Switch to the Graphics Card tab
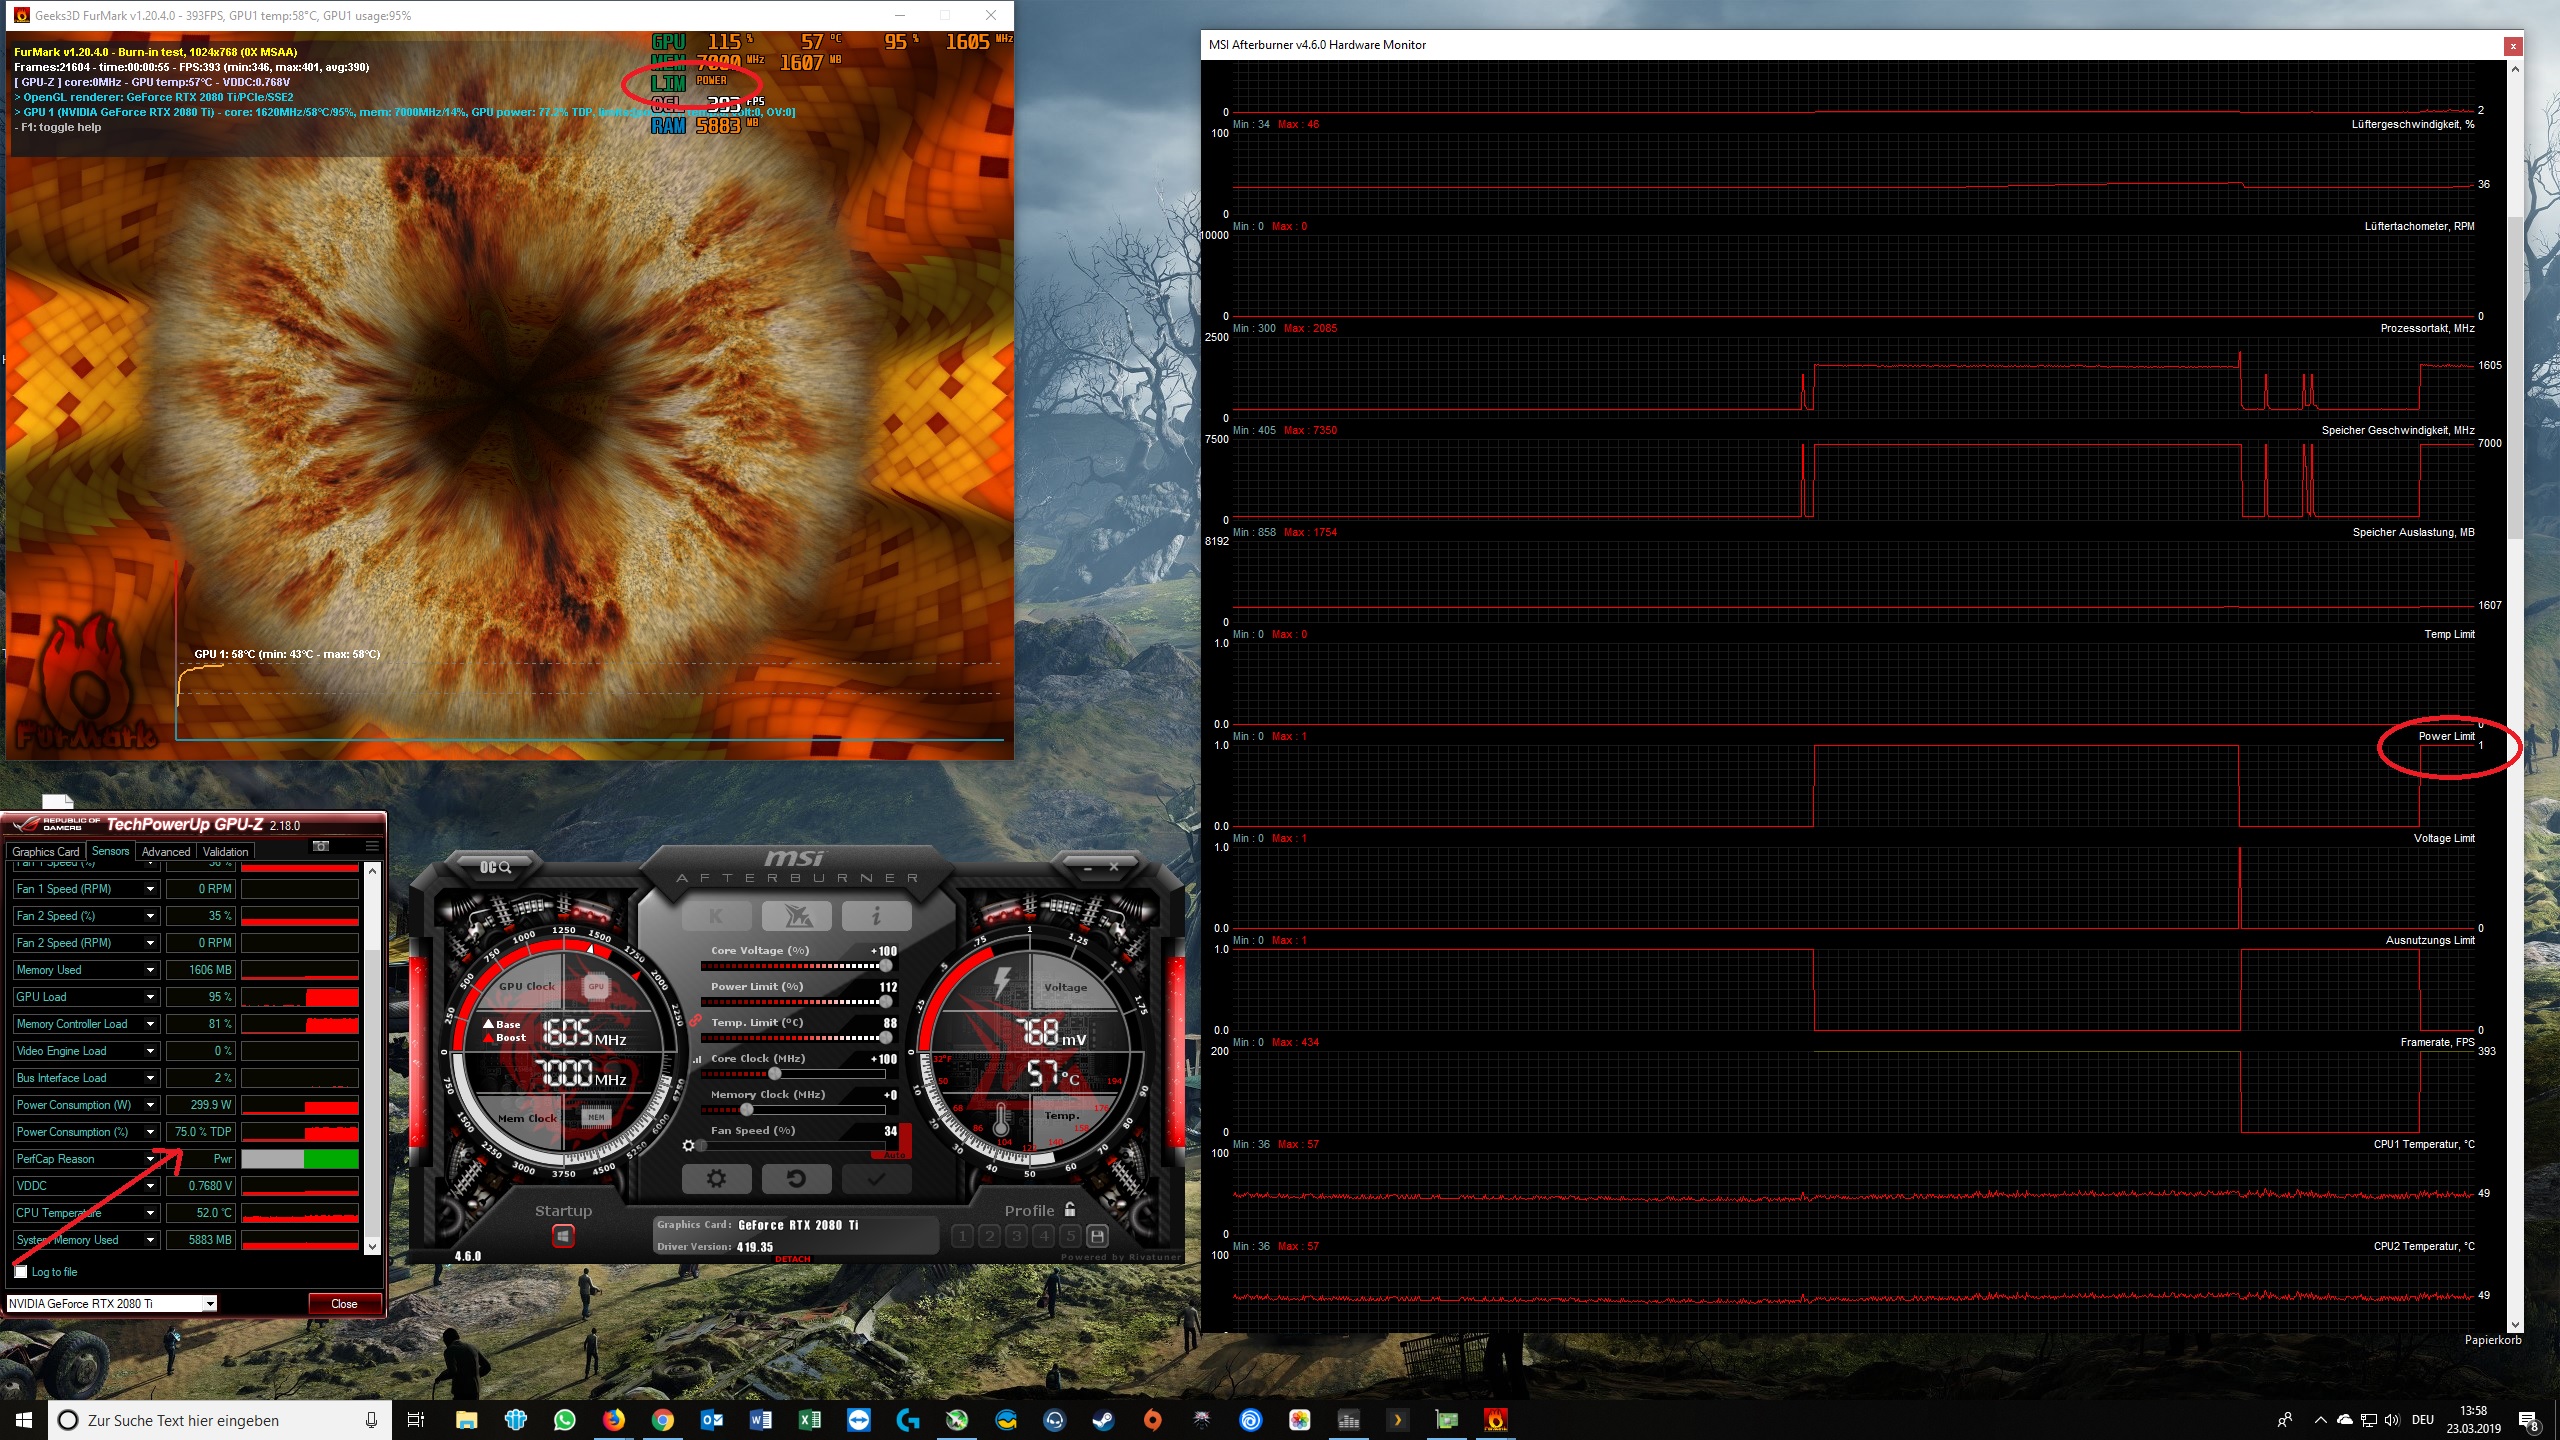 pyautogui.click(x=45, y=852)
